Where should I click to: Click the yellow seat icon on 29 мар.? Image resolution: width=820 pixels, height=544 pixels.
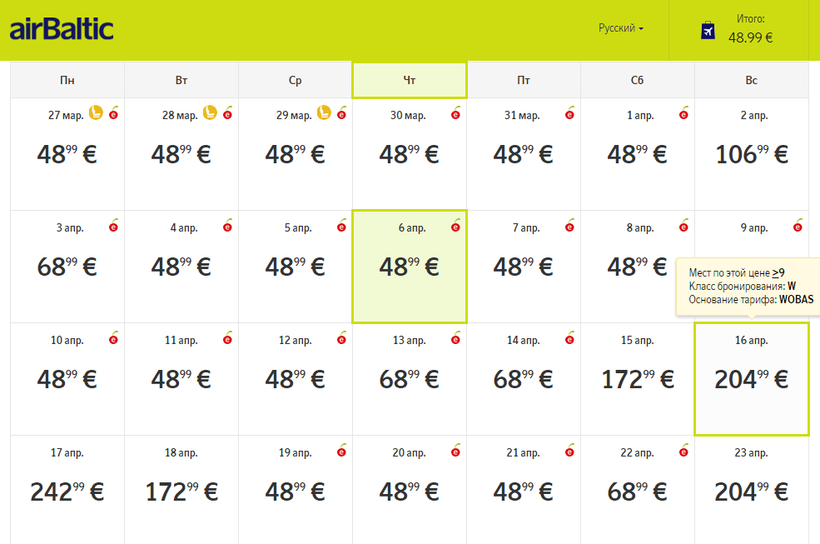tap(325, 113)
